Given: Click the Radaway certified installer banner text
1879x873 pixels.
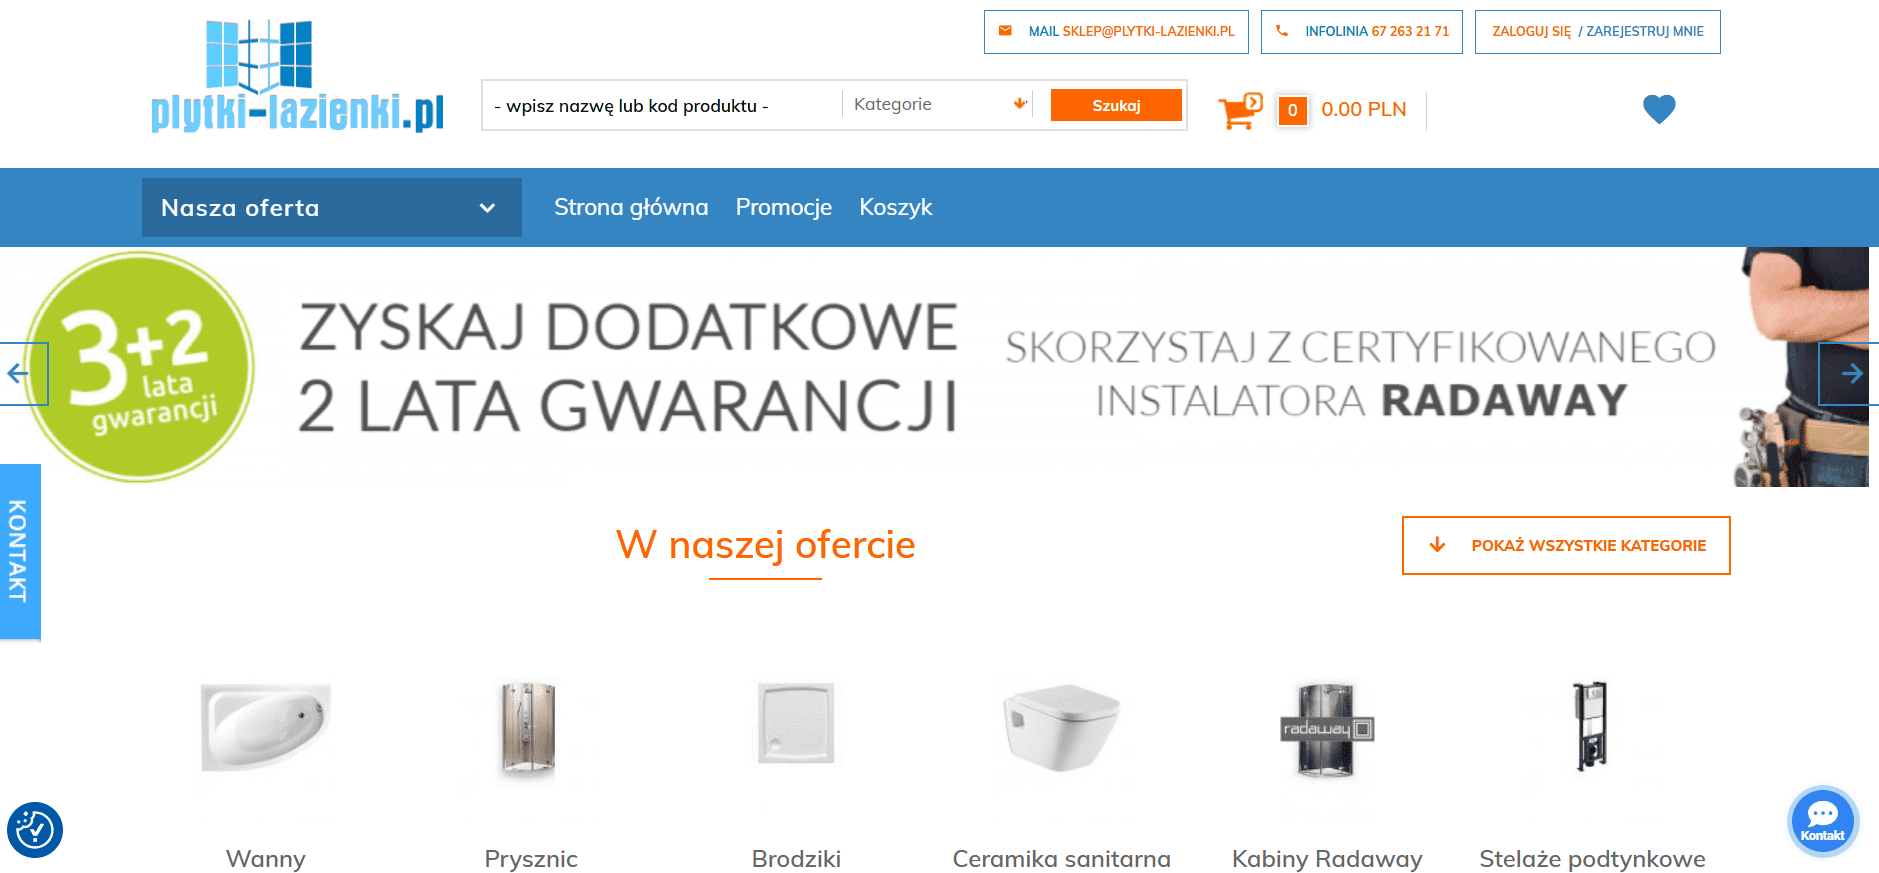Looking at the screenshot, I should click(1360, 374).
